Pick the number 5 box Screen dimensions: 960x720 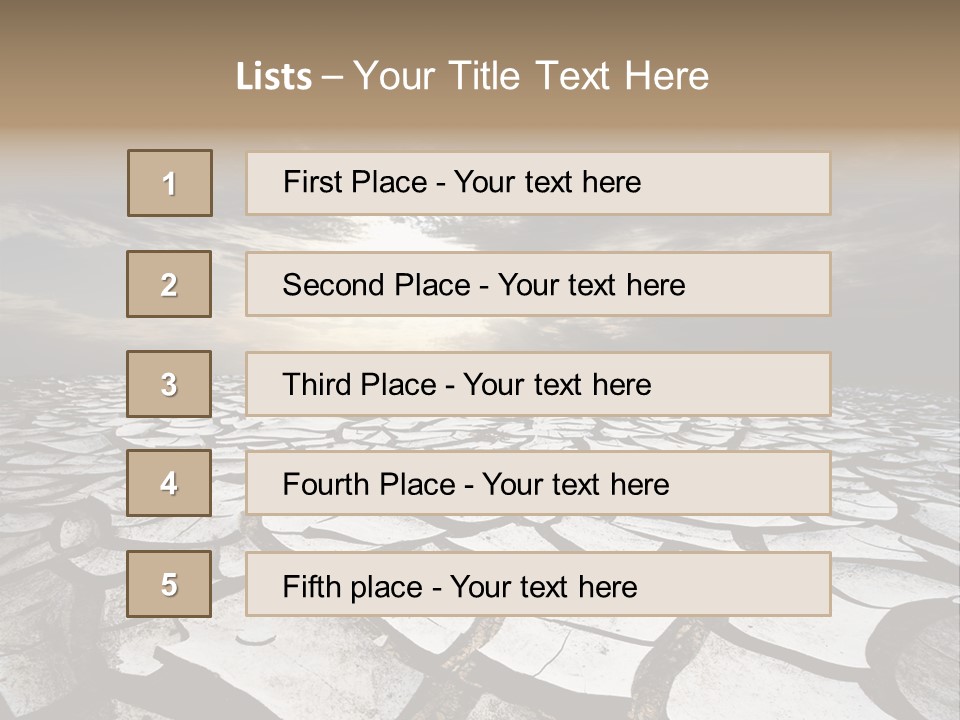point(169,584)
